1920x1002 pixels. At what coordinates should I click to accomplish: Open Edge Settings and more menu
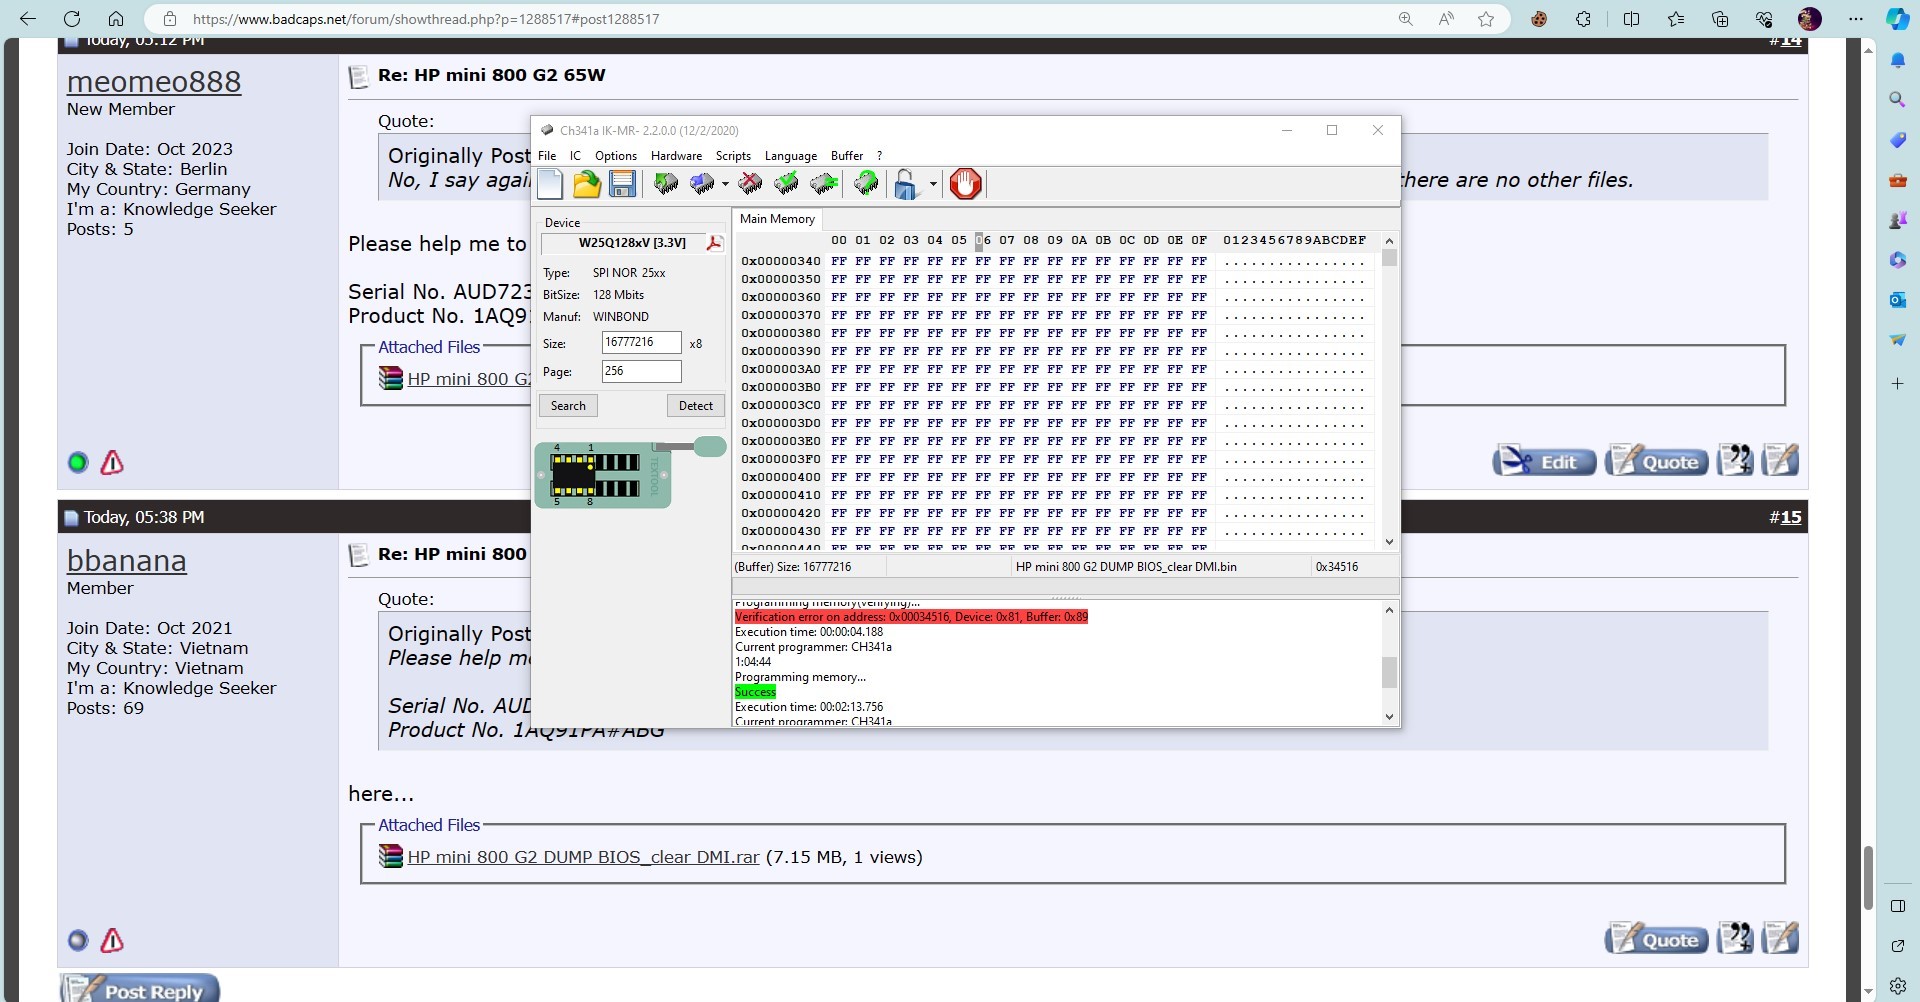[x=1856, y=19]
